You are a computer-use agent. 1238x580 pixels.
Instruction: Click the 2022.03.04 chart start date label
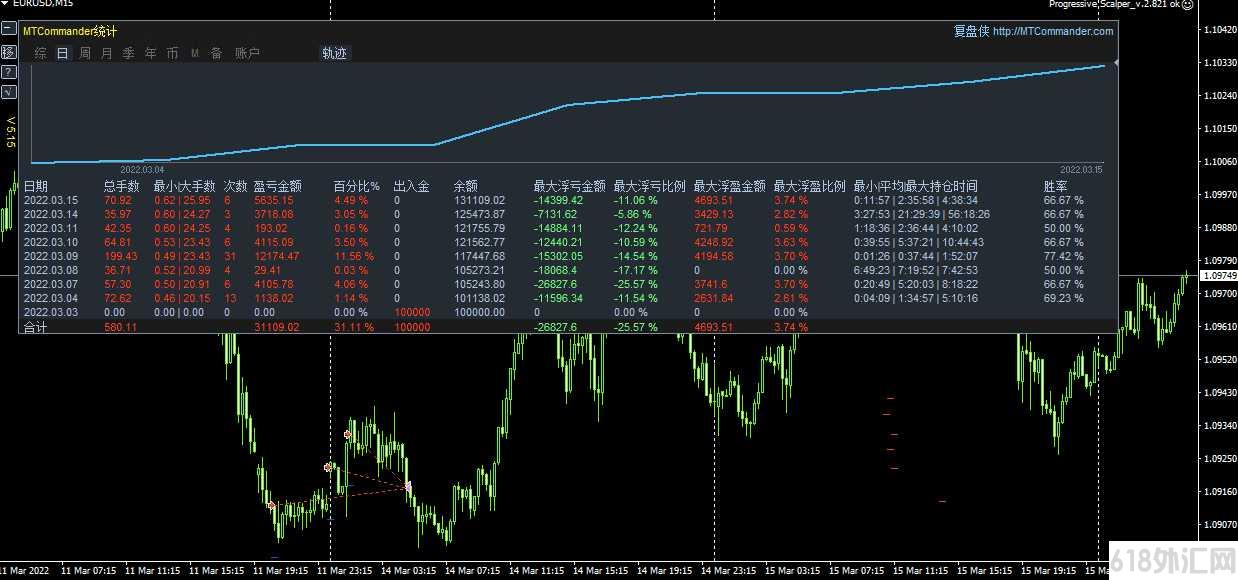point(141,170)
